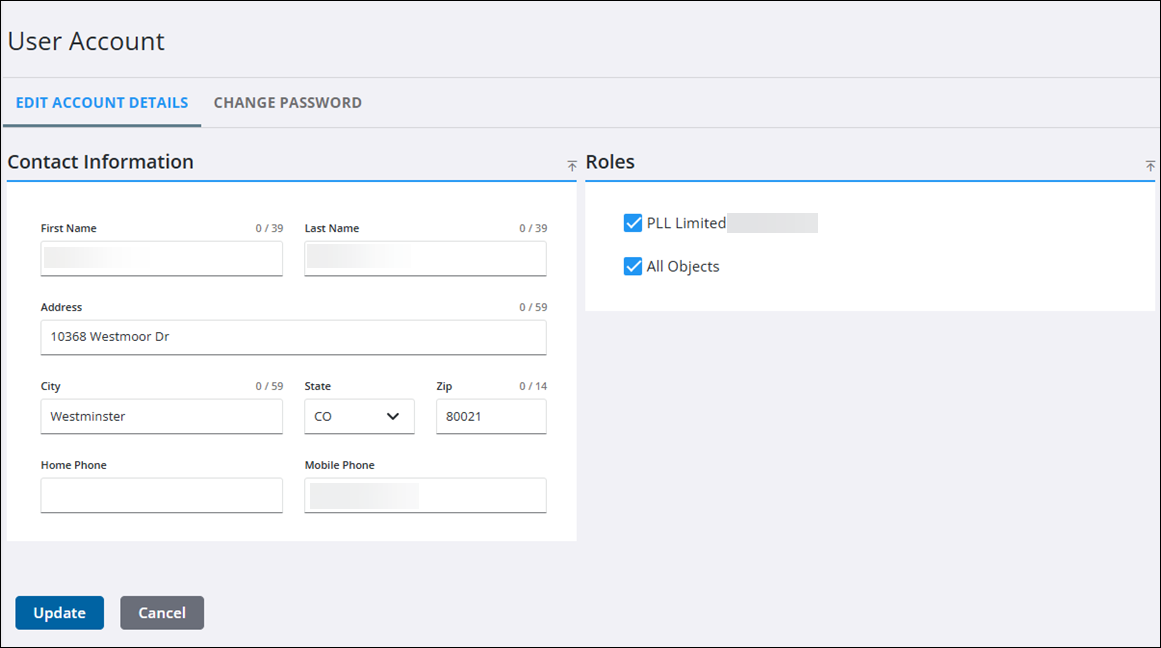Select the Mobile Phone input field
Viewport: 1161px width, 648px height.
point(425,495)
